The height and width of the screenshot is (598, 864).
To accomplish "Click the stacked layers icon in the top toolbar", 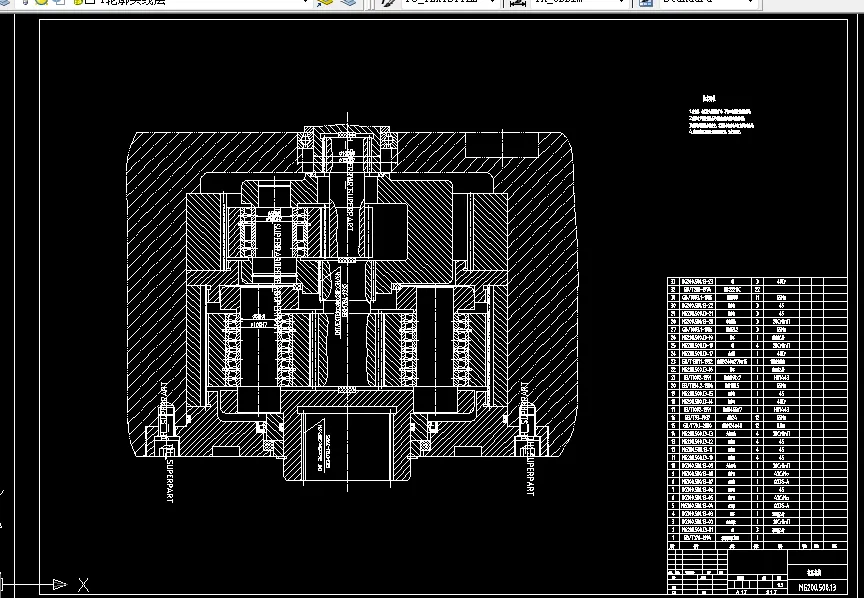I will coord(348,2).
